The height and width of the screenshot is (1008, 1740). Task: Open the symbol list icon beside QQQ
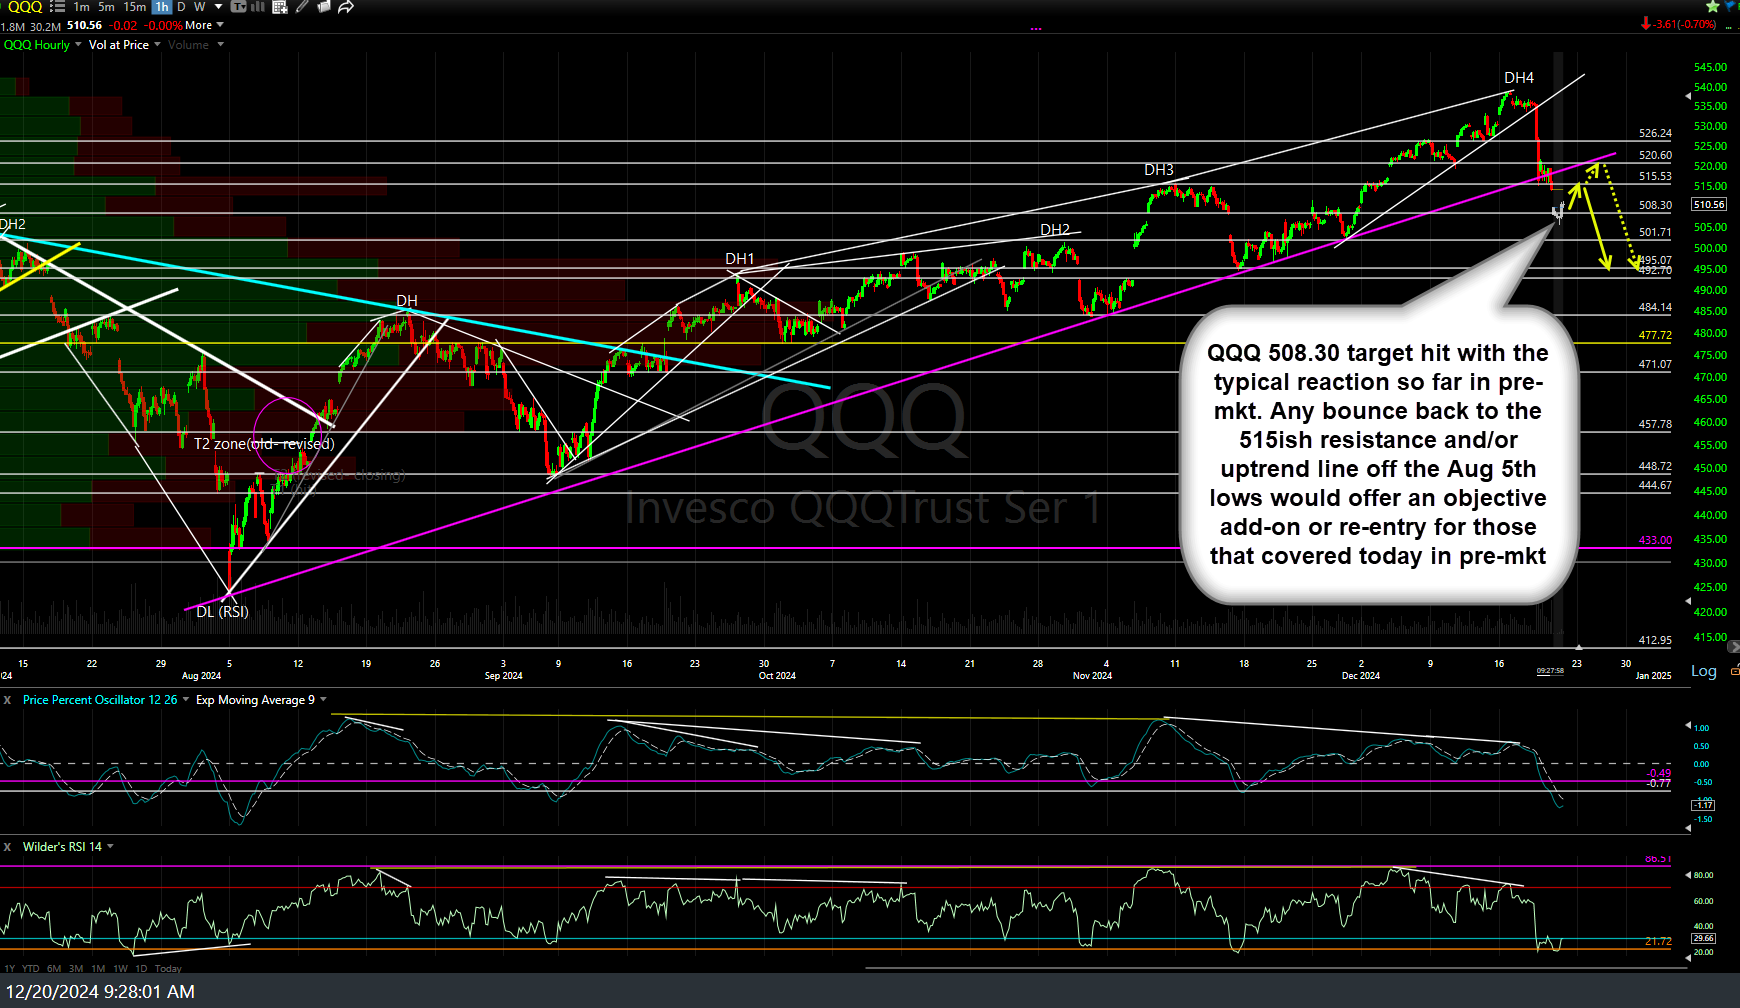(57, 7)
